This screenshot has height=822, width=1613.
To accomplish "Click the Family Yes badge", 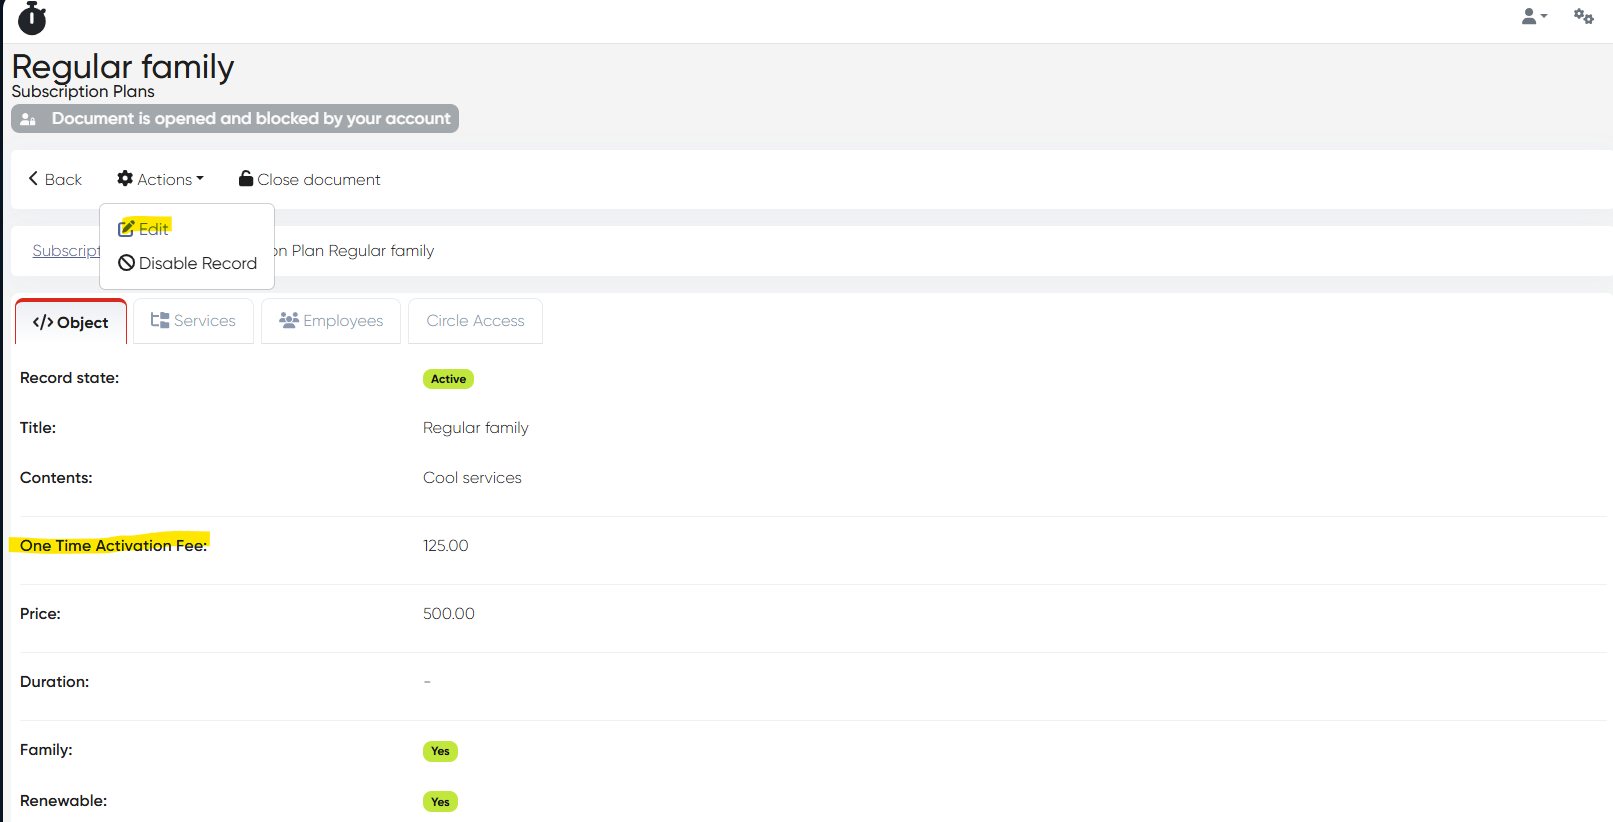I will 440,751.
